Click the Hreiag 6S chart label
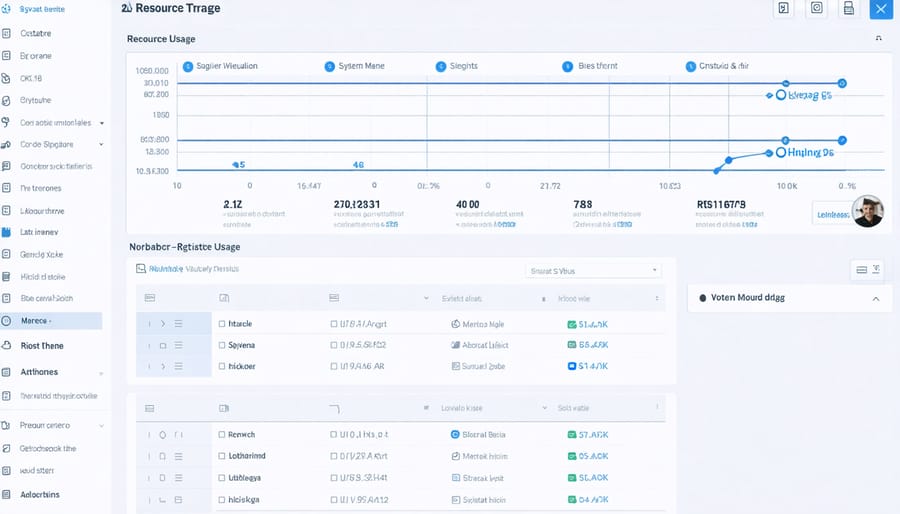Screen dimensions: 900x514 pyautogui.click(x=809, y=95)
